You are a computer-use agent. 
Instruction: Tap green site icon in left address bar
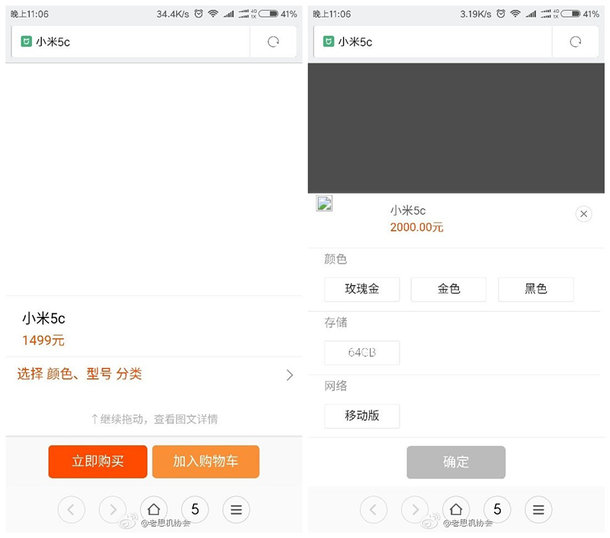click(26, 41)
